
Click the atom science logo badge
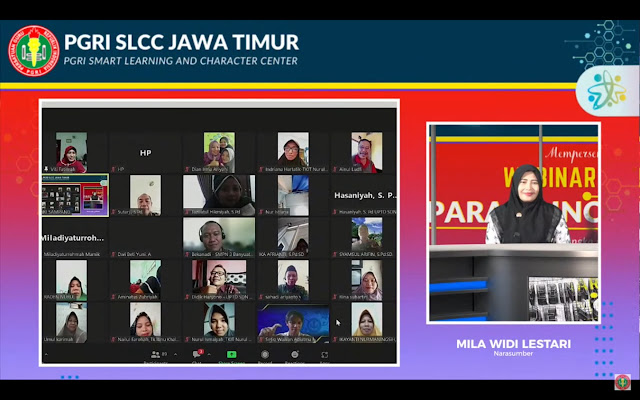point(607,90)
